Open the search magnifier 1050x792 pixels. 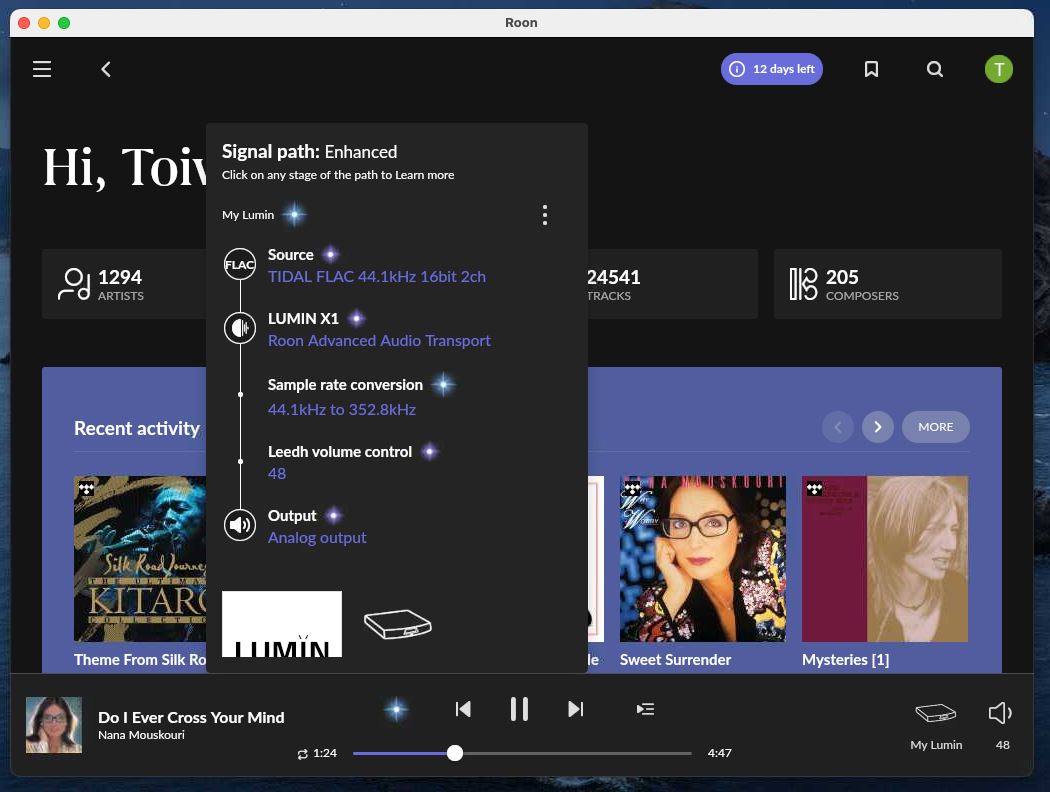click(935, 69)
